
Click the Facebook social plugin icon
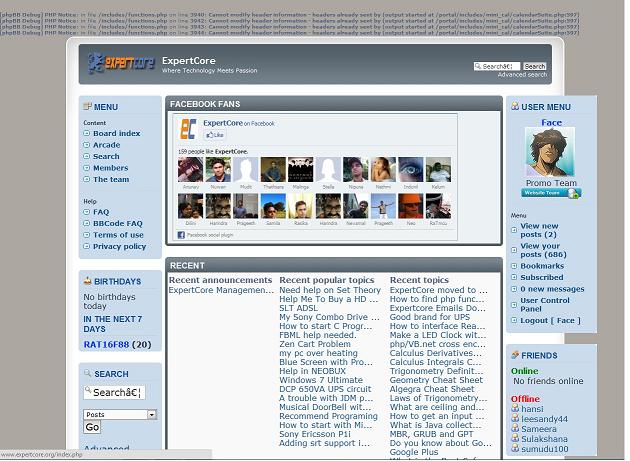[x=181, y=235]
